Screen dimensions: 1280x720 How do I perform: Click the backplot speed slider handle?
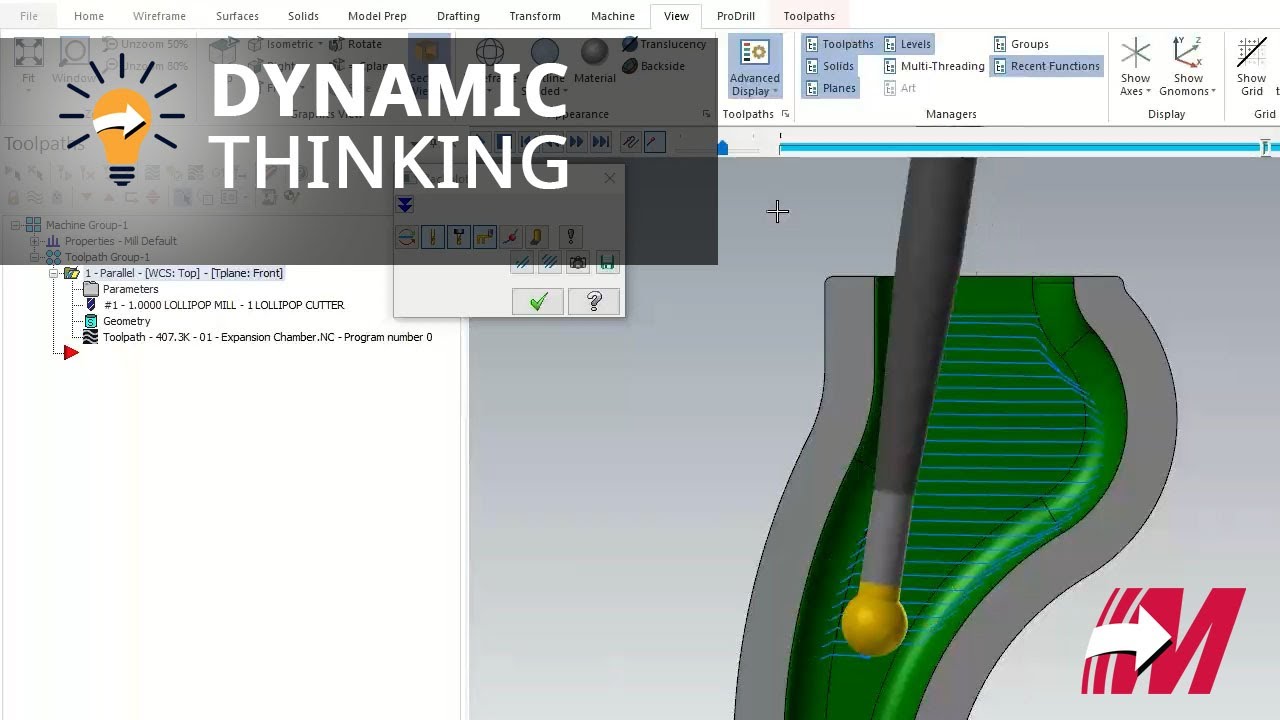pos(723,148)
